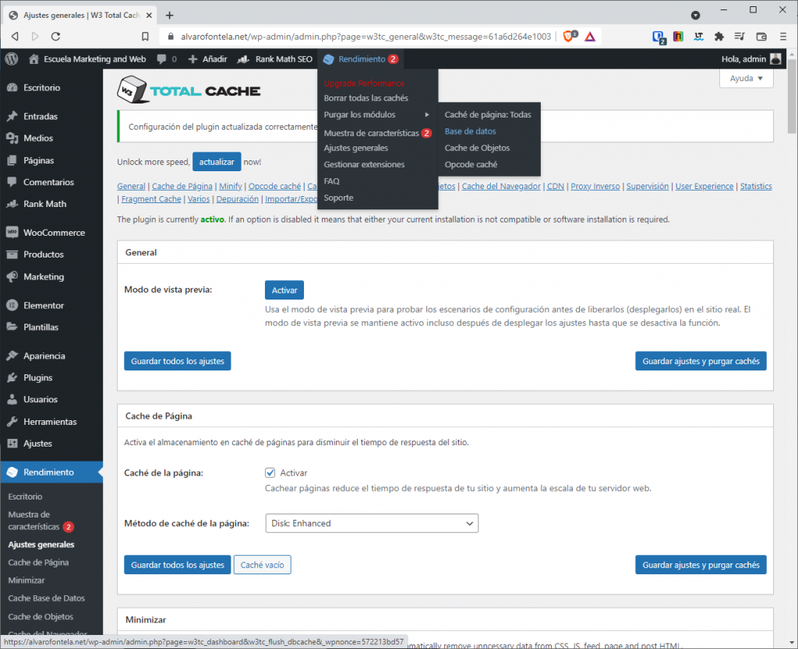Open the browser tab list dropdown

click(695, 15)
